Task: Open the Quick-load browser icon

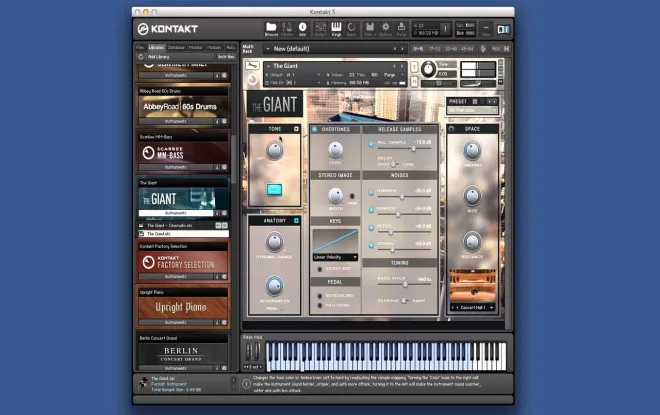Action: tap(351, 29)
